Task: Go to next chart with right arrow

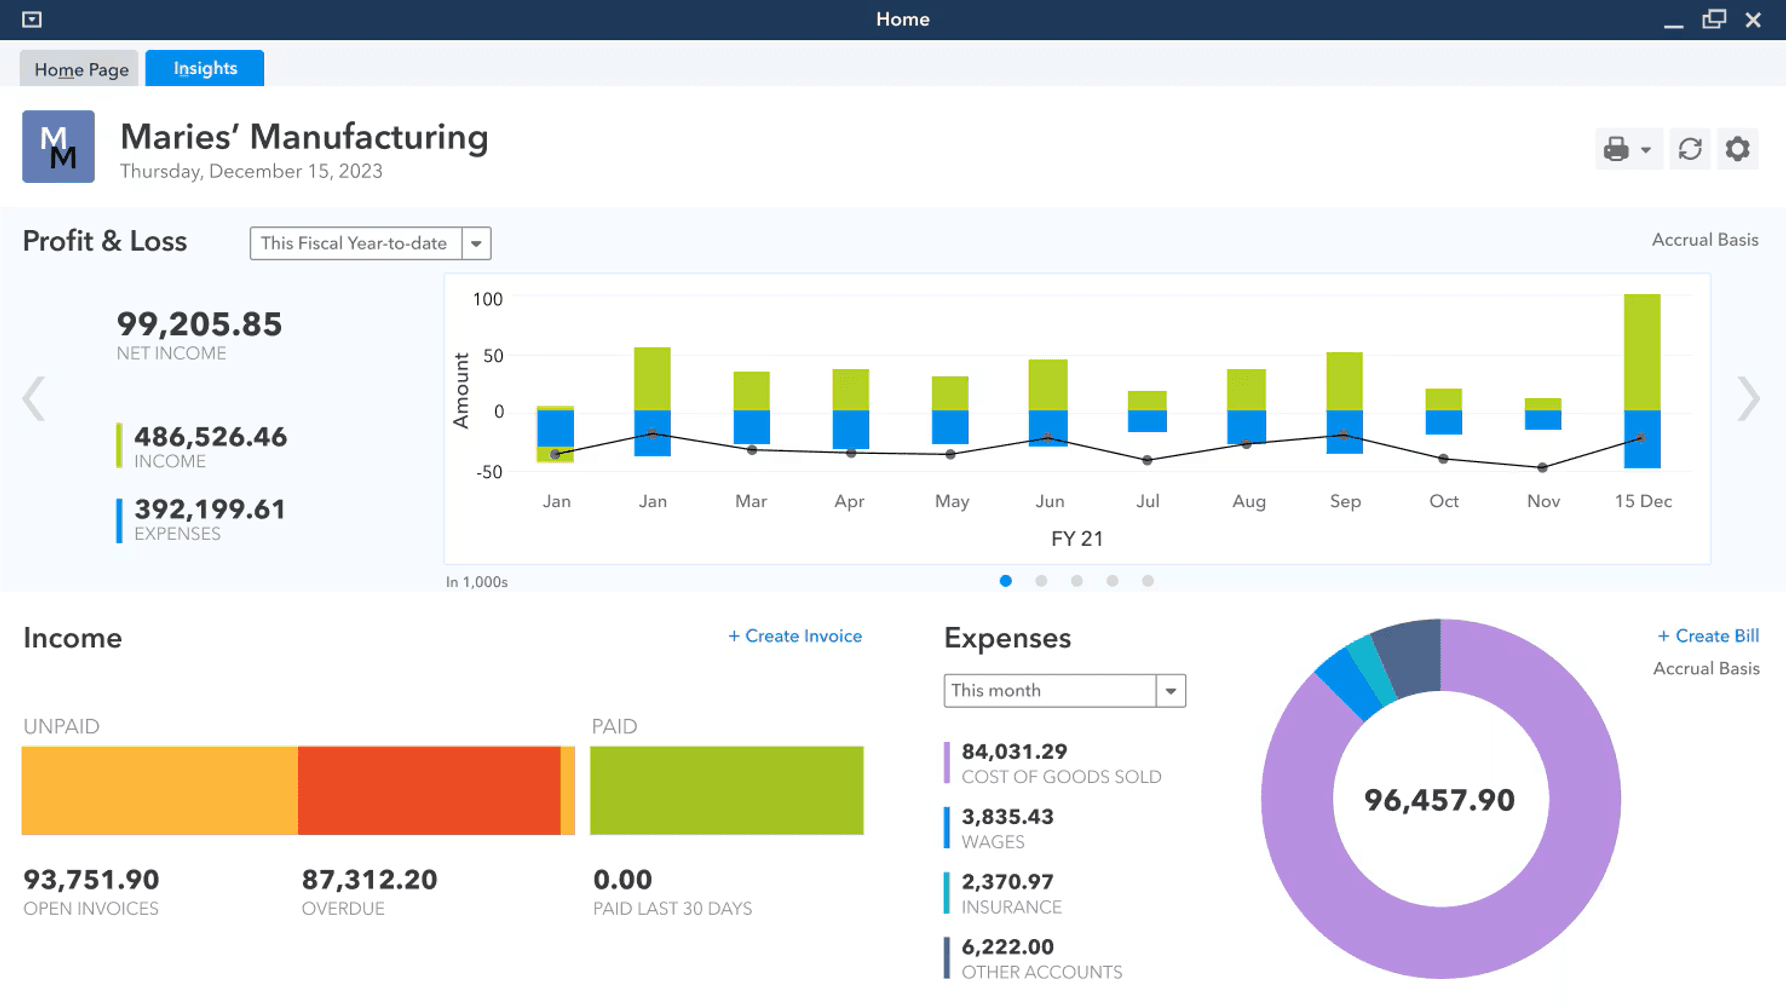Action: coord(1748,399)
